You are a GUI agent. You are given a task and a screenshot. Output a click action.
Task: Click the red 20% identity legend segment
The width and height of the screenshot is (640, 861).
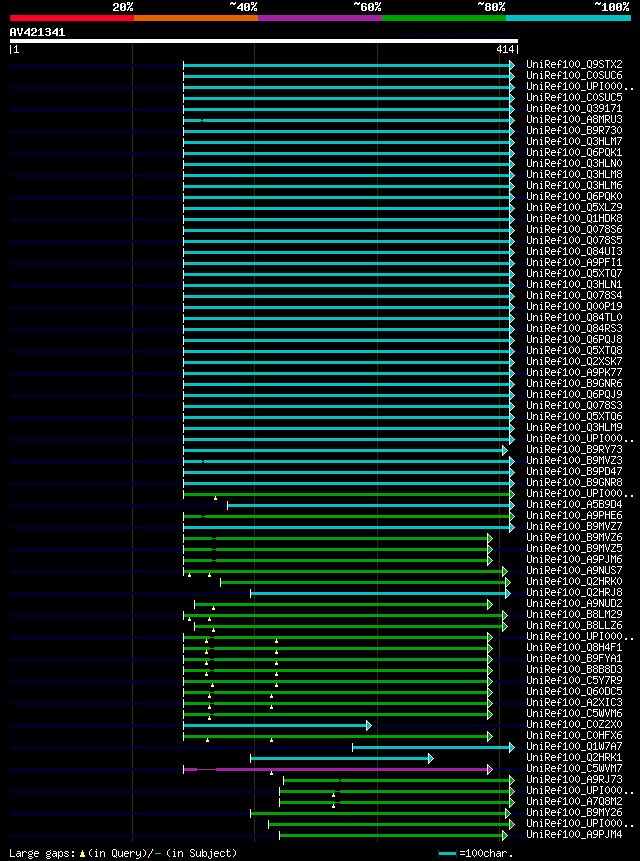[x=72, y=18]
